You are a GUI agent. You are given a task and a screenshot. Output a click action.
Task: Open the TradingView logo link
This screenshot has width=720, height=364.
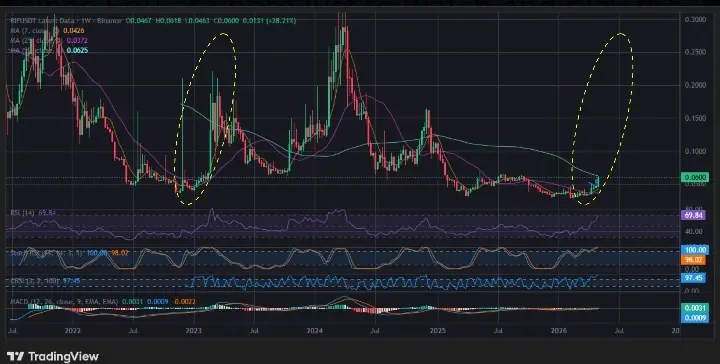point(53,356)
